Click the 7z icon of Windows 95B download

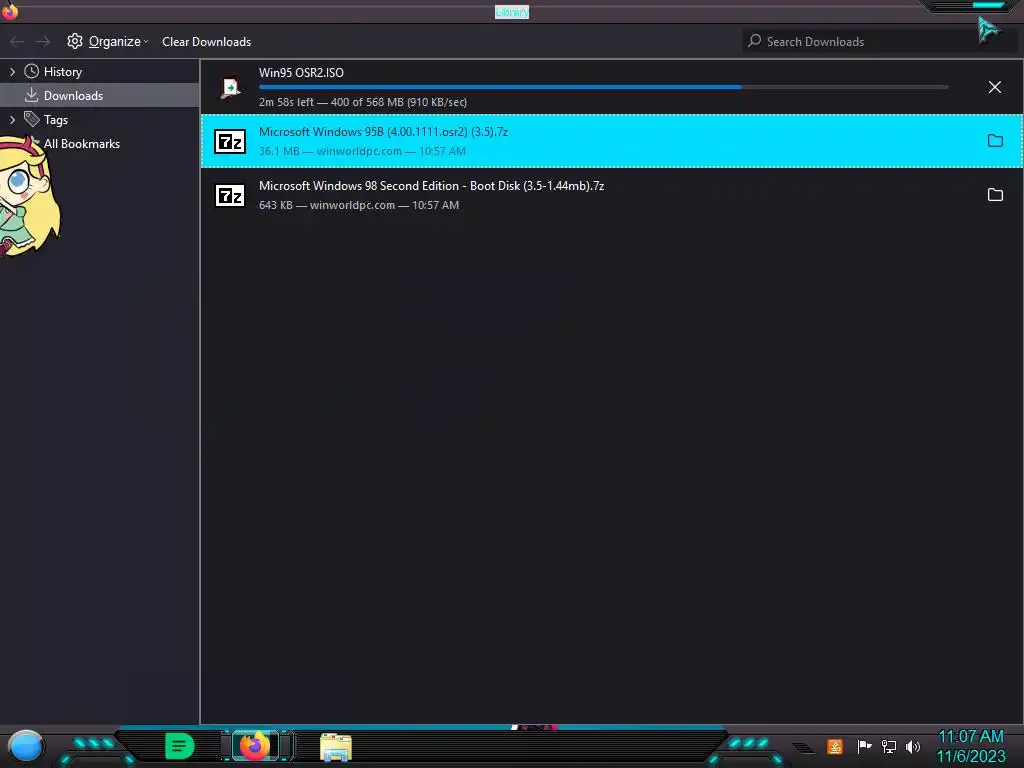pyautogui.click(x=230, y=141)
